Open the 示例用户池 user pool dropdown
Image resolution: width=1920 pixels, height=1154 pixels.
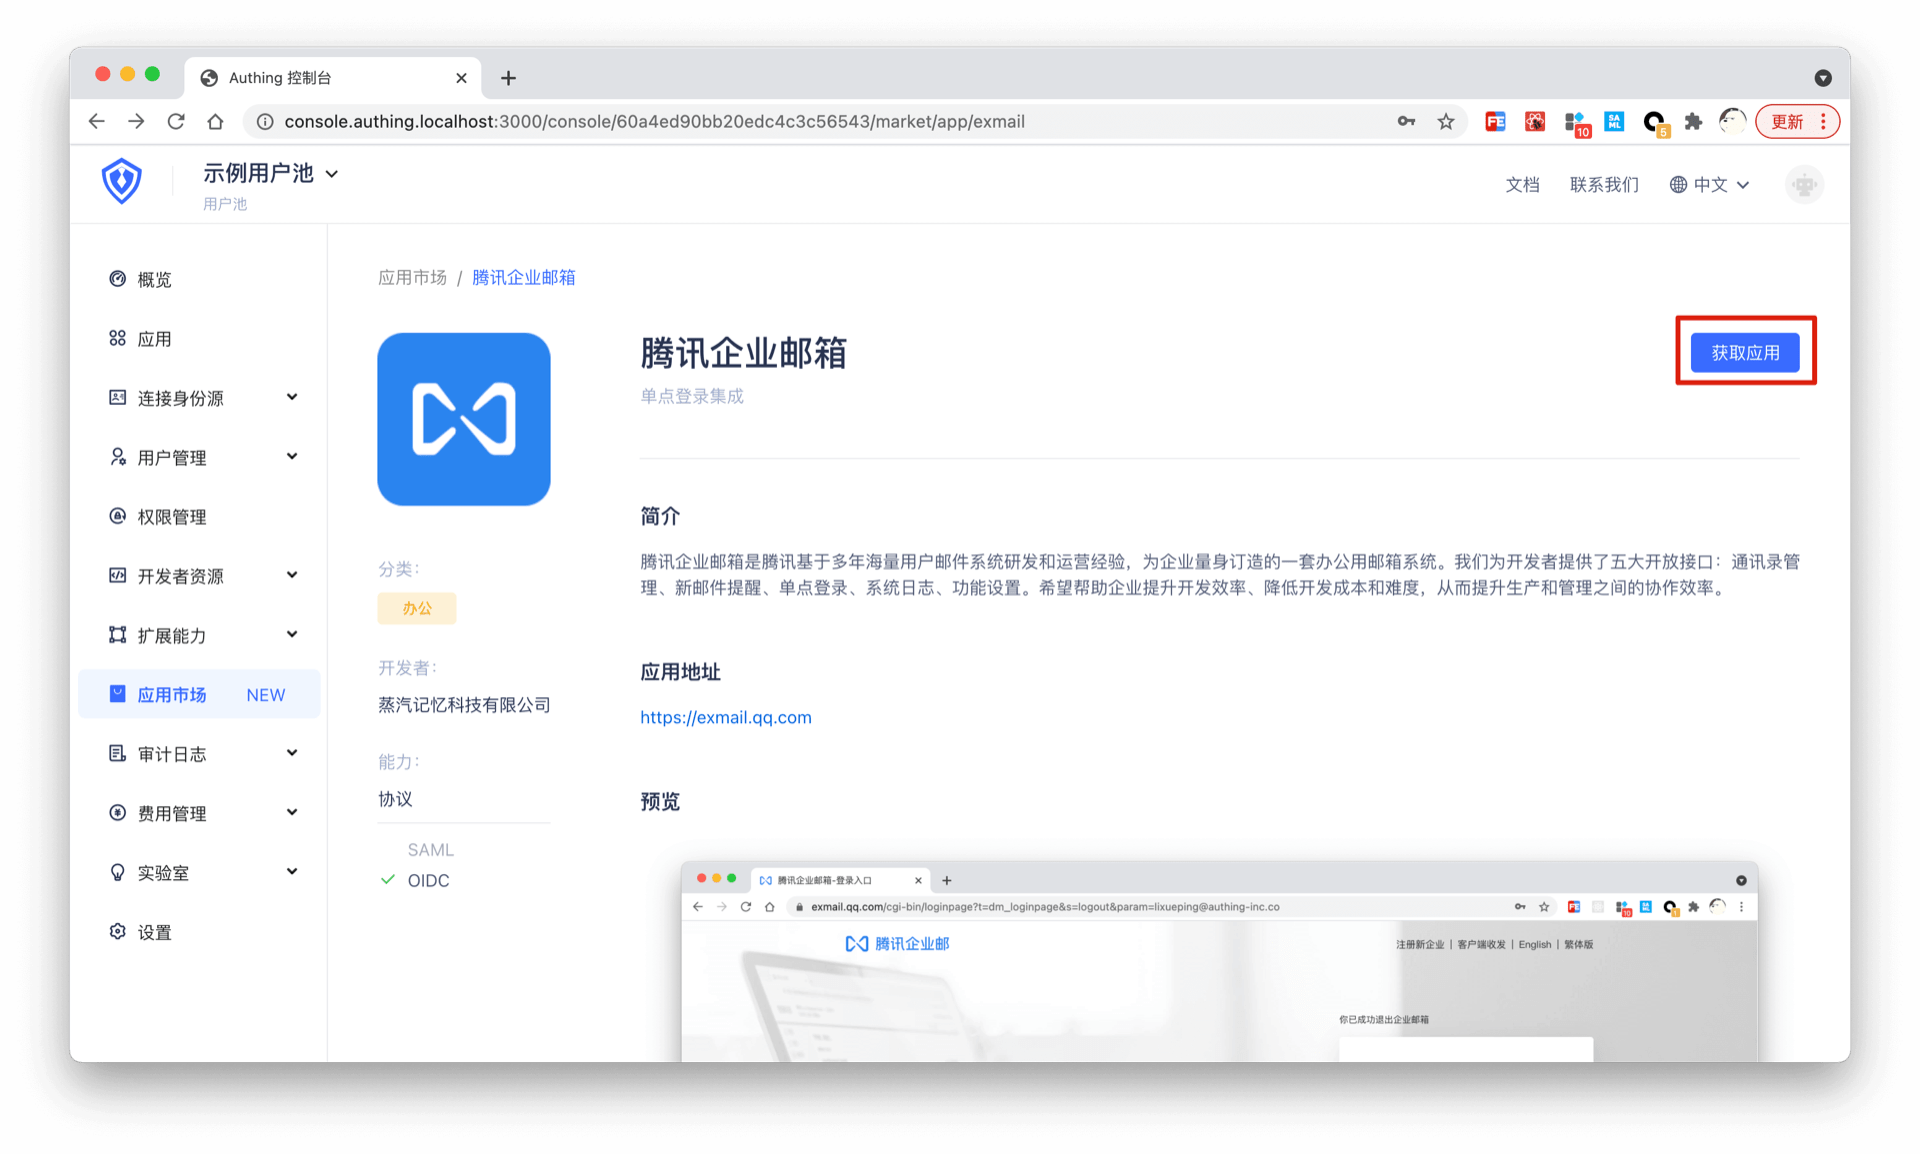[x=270, y=174]
